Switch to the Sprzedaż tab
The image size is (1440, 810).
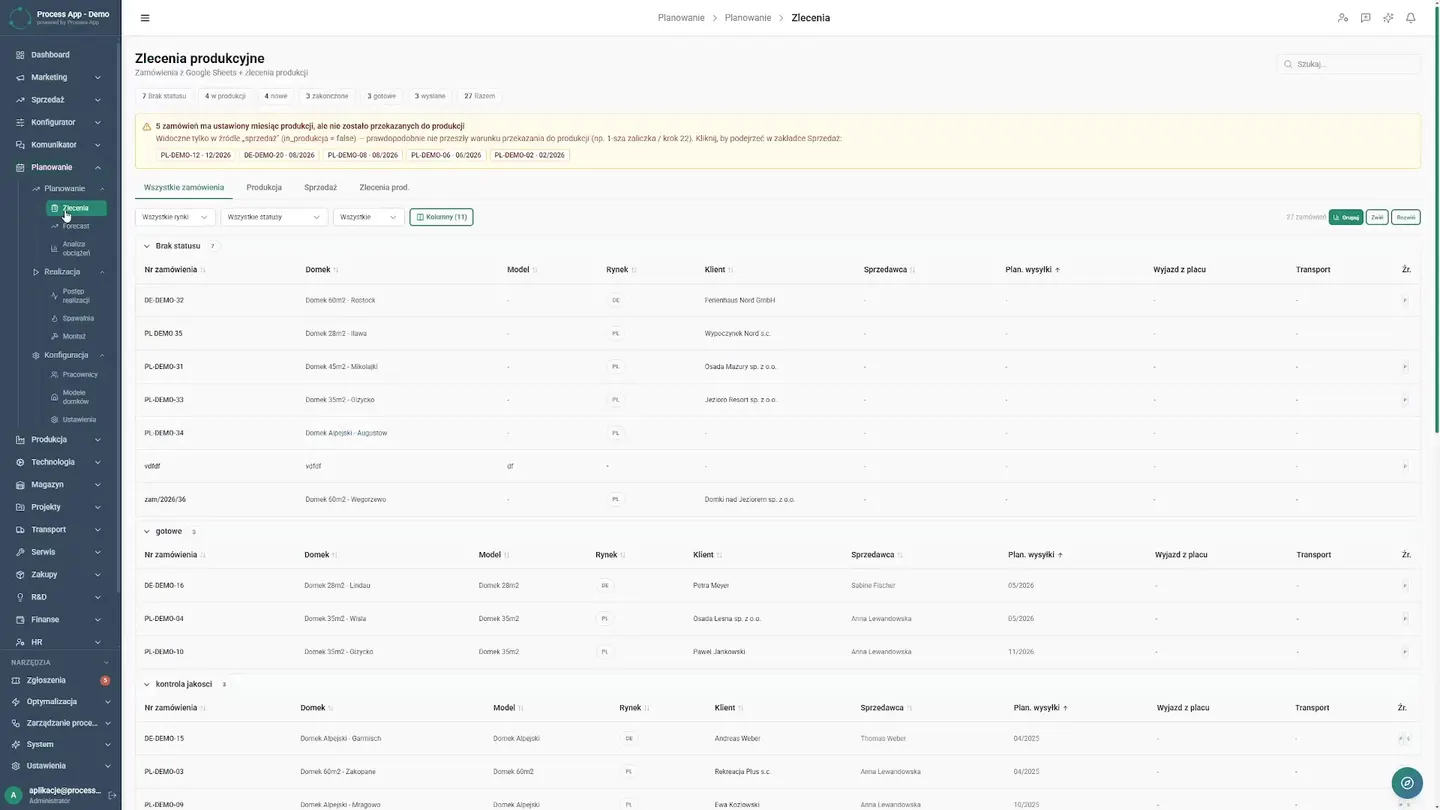click(321, 187)
